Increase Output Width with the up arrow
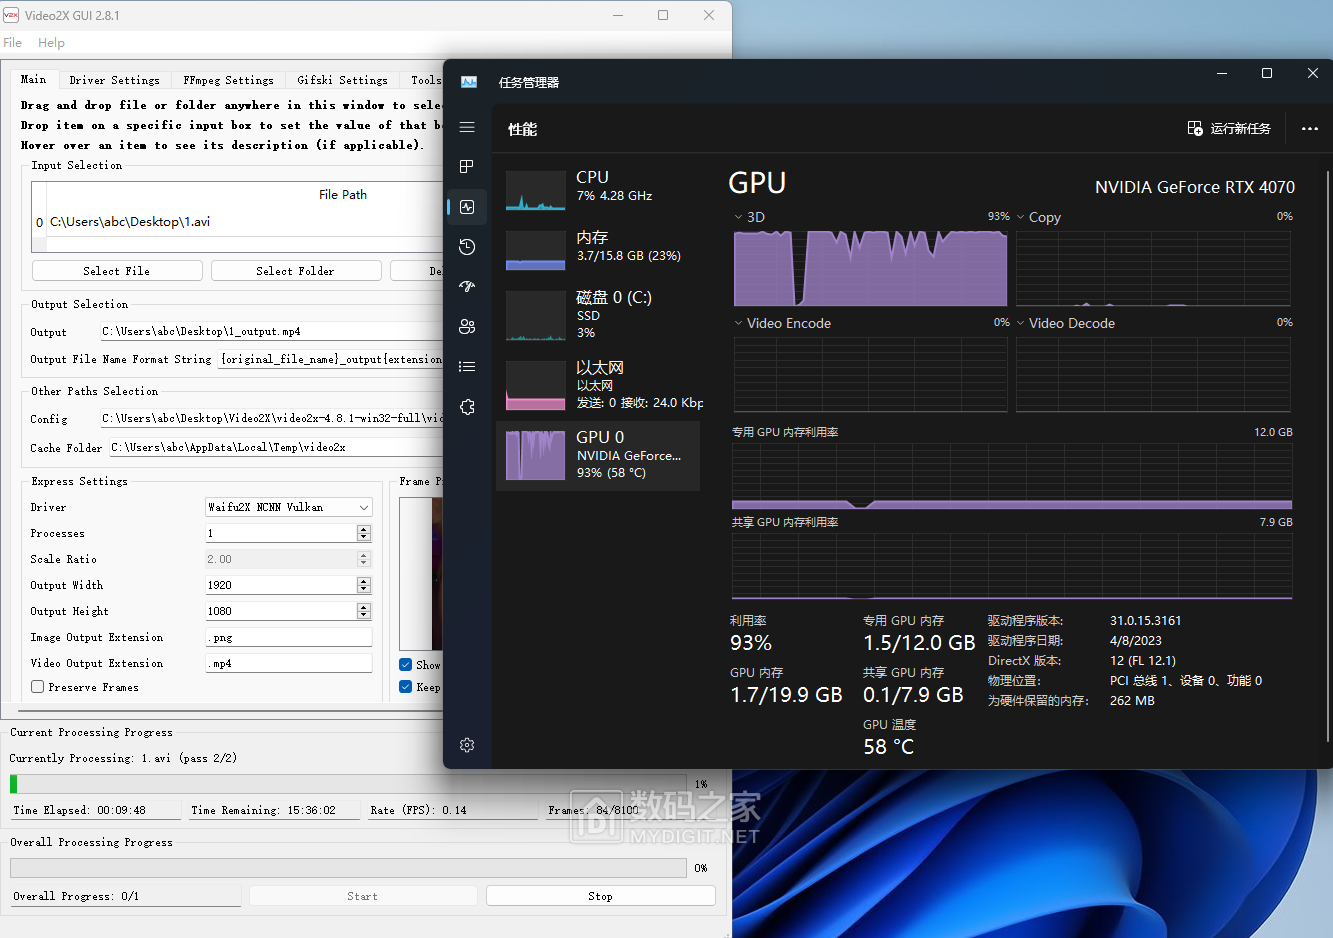The width and height of the screenshot is (1333, 938). coord(364,581)
